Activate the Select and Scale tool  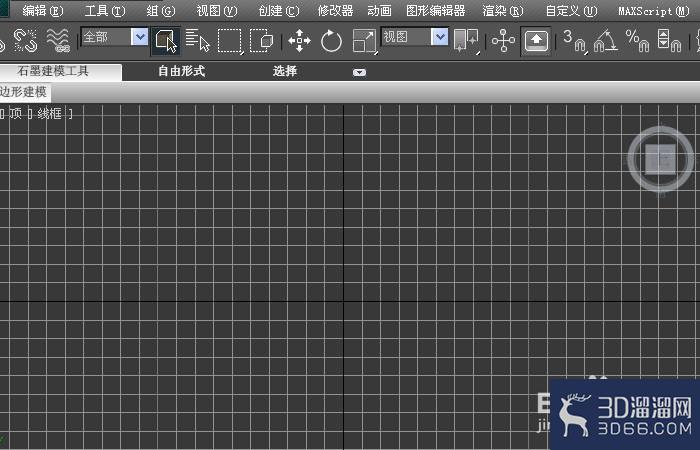click(x=364, y=42)
